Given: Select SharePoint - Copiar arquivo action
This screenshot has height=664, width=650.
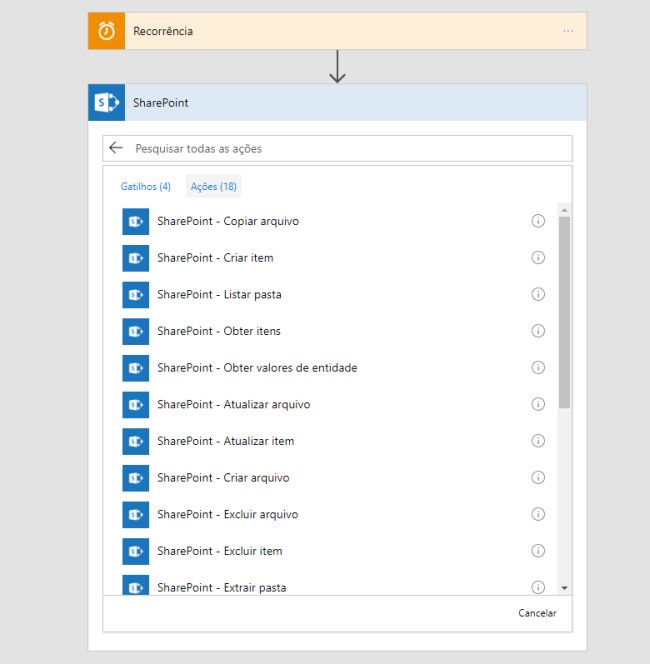Looking at the screenshot, I should coord(228,221).
